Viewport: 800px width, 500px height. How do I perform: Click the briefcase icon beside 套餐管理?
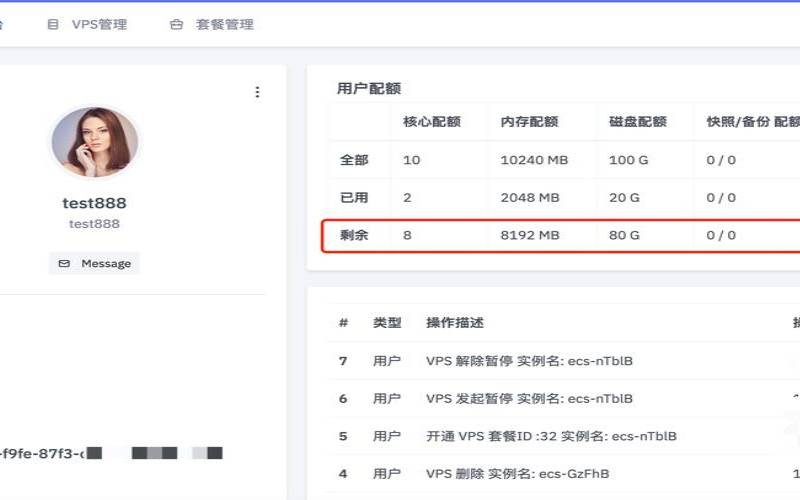[176, 24]
